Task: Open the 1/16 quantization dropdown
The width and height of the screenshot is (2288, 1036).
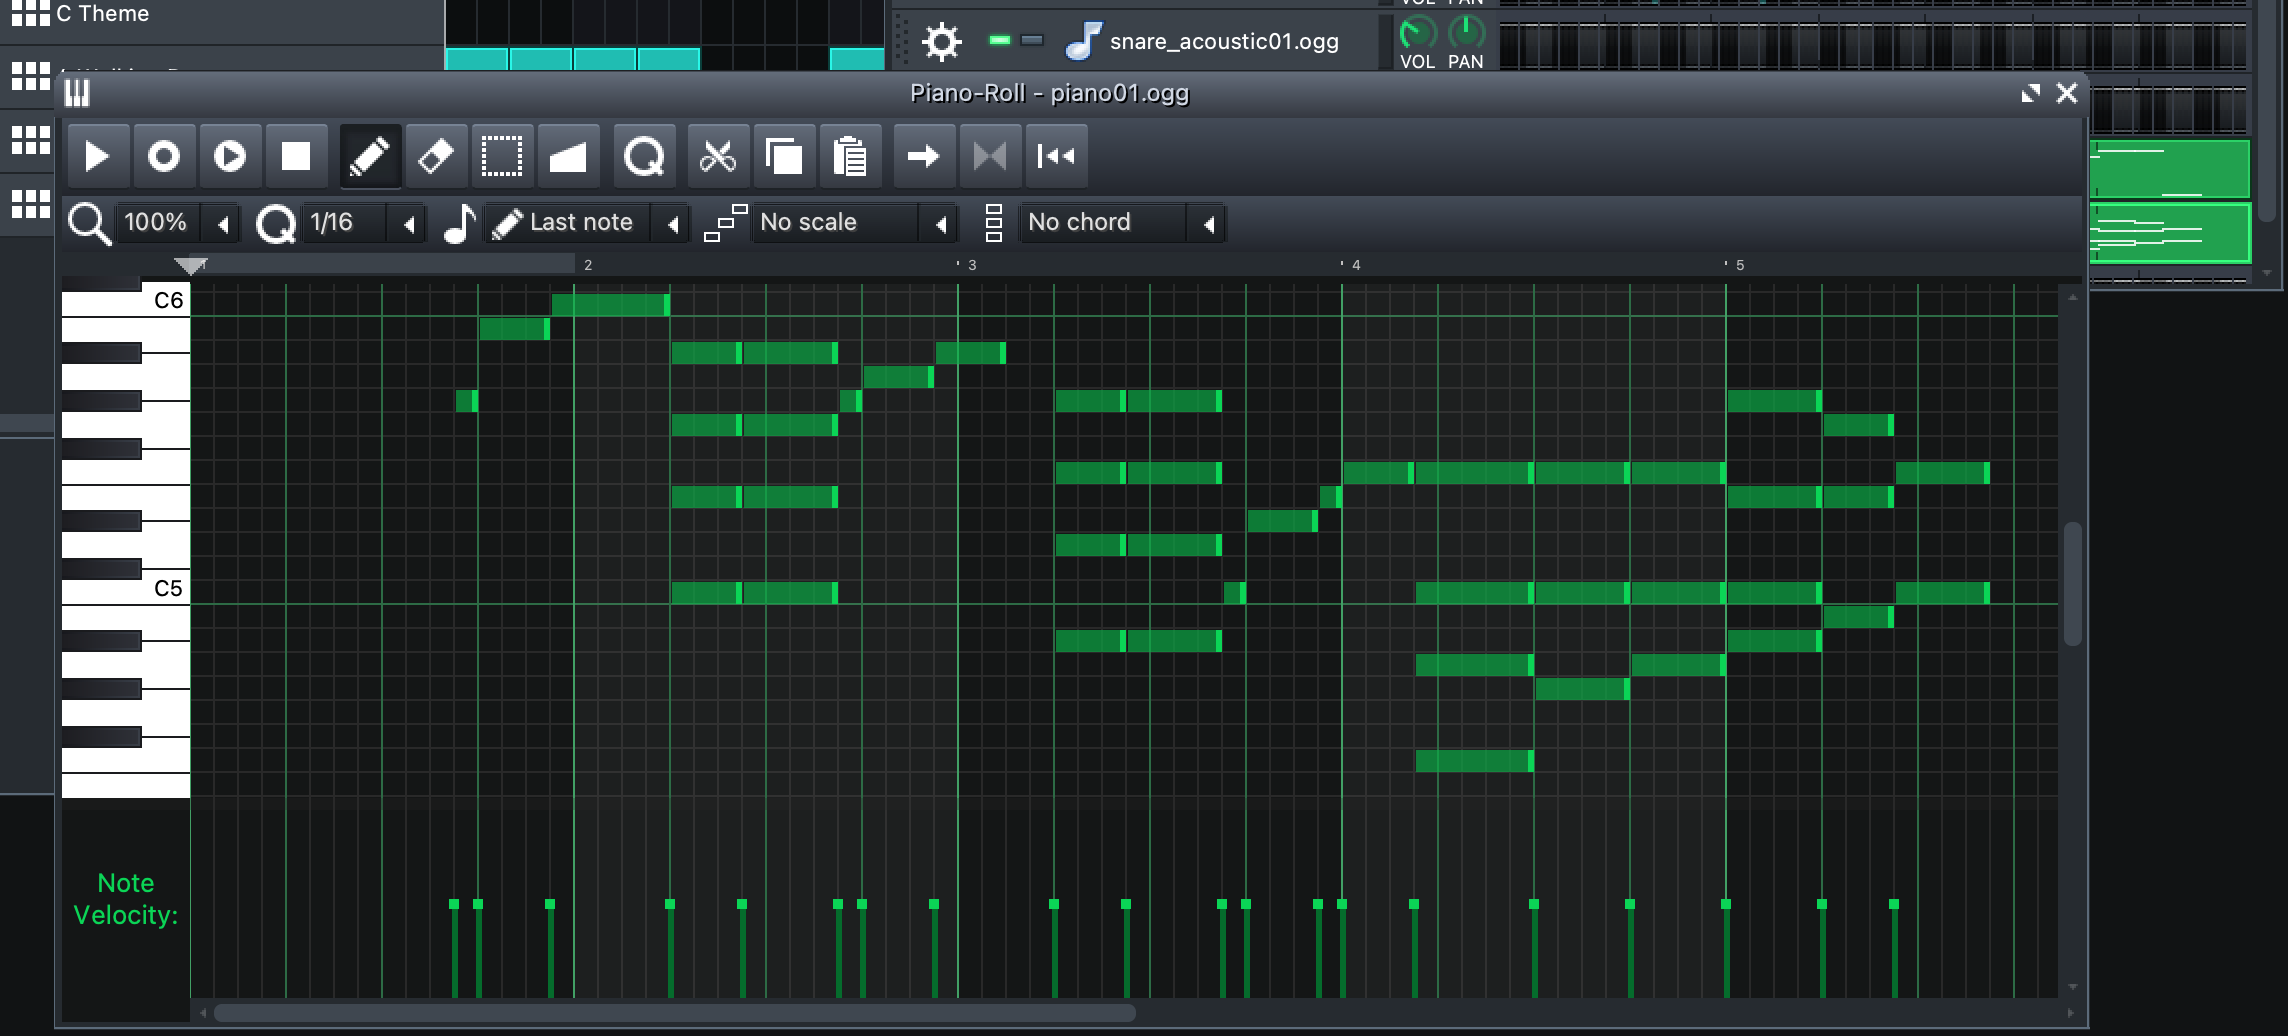Action: tap(365, 223)
